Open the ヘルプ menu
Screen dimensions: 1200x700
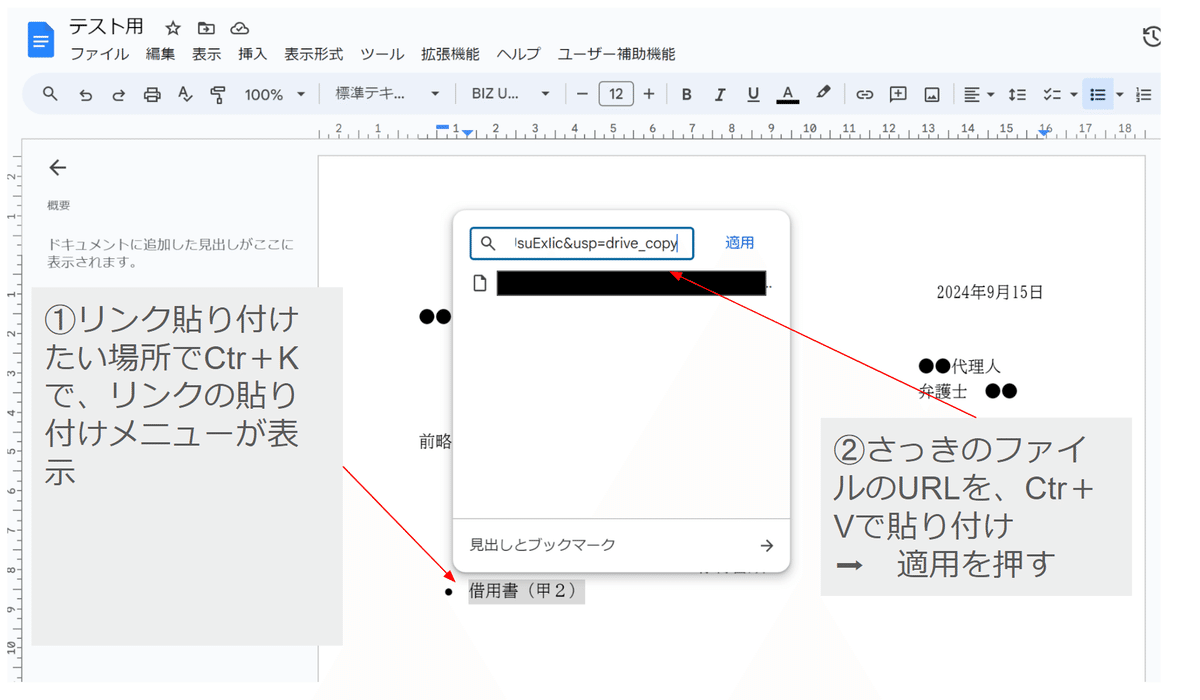(518, 54)
